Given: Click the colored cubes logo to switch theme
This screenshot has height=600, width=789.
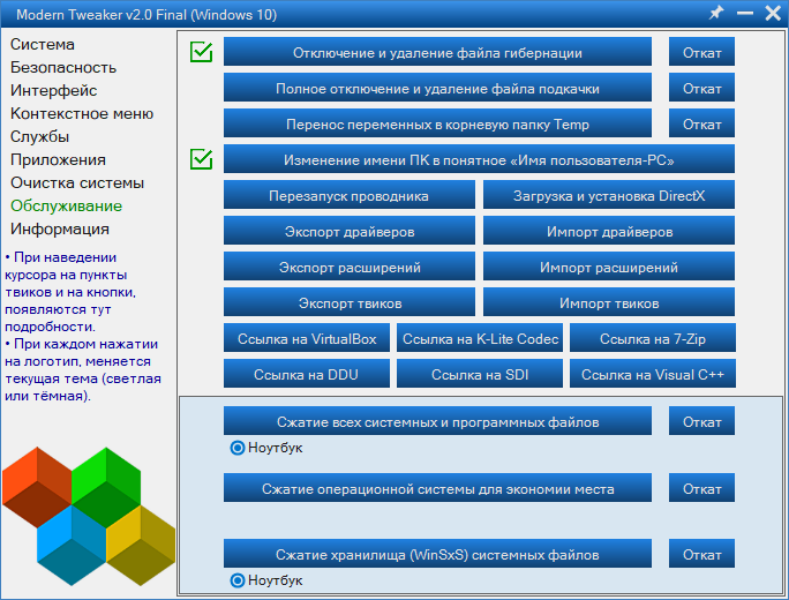Looking at the screenshot, I should point(88,516).
